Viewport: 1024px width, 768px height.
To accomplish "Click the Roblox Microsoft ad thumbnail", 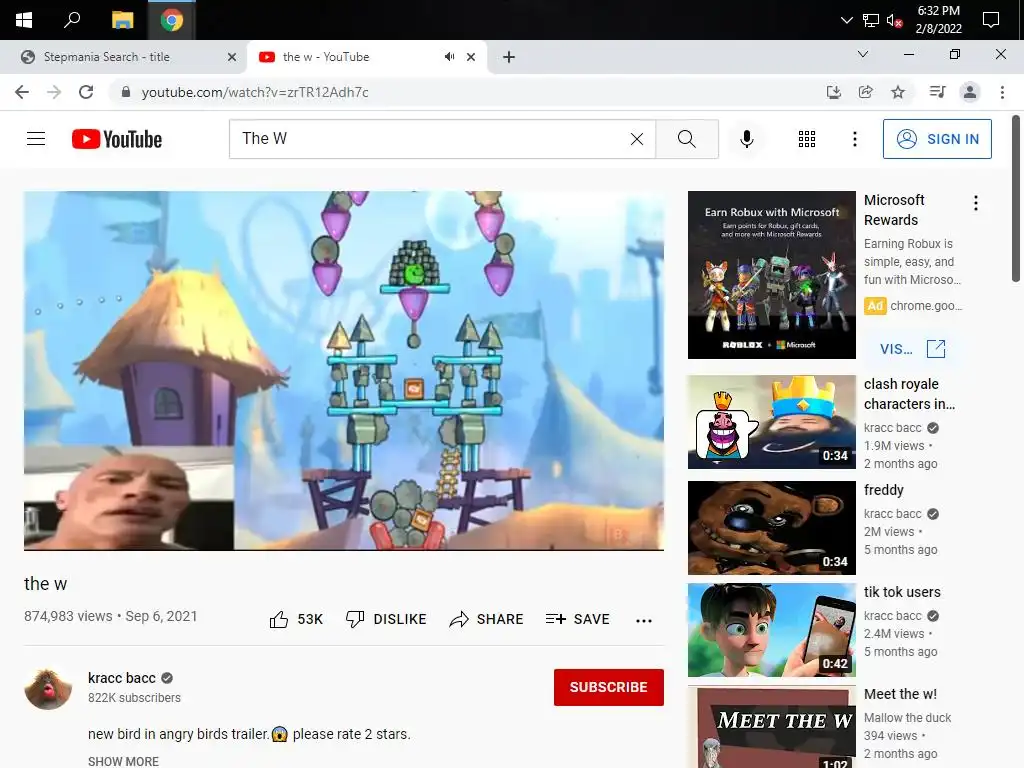I will tap(771, 275).
